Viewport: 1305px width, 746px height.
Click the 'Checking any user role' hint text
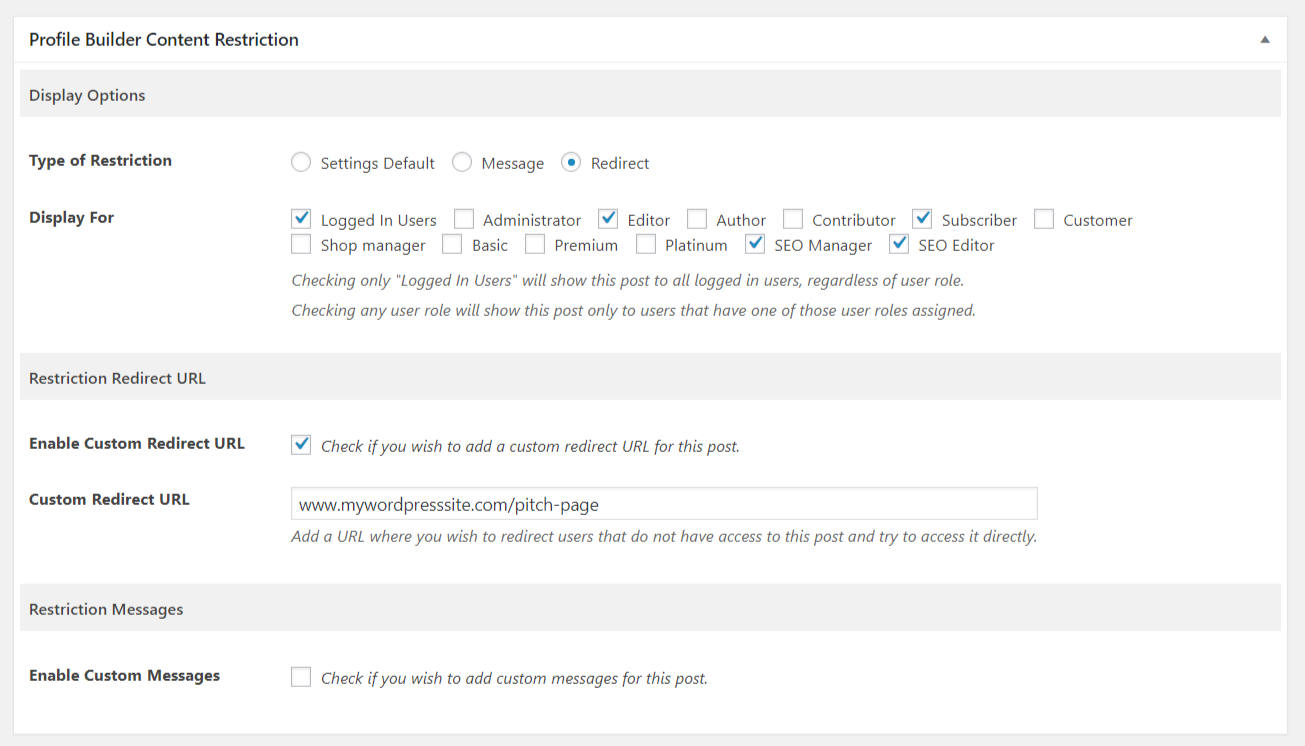pyautogui.click(x=633, y=310)
